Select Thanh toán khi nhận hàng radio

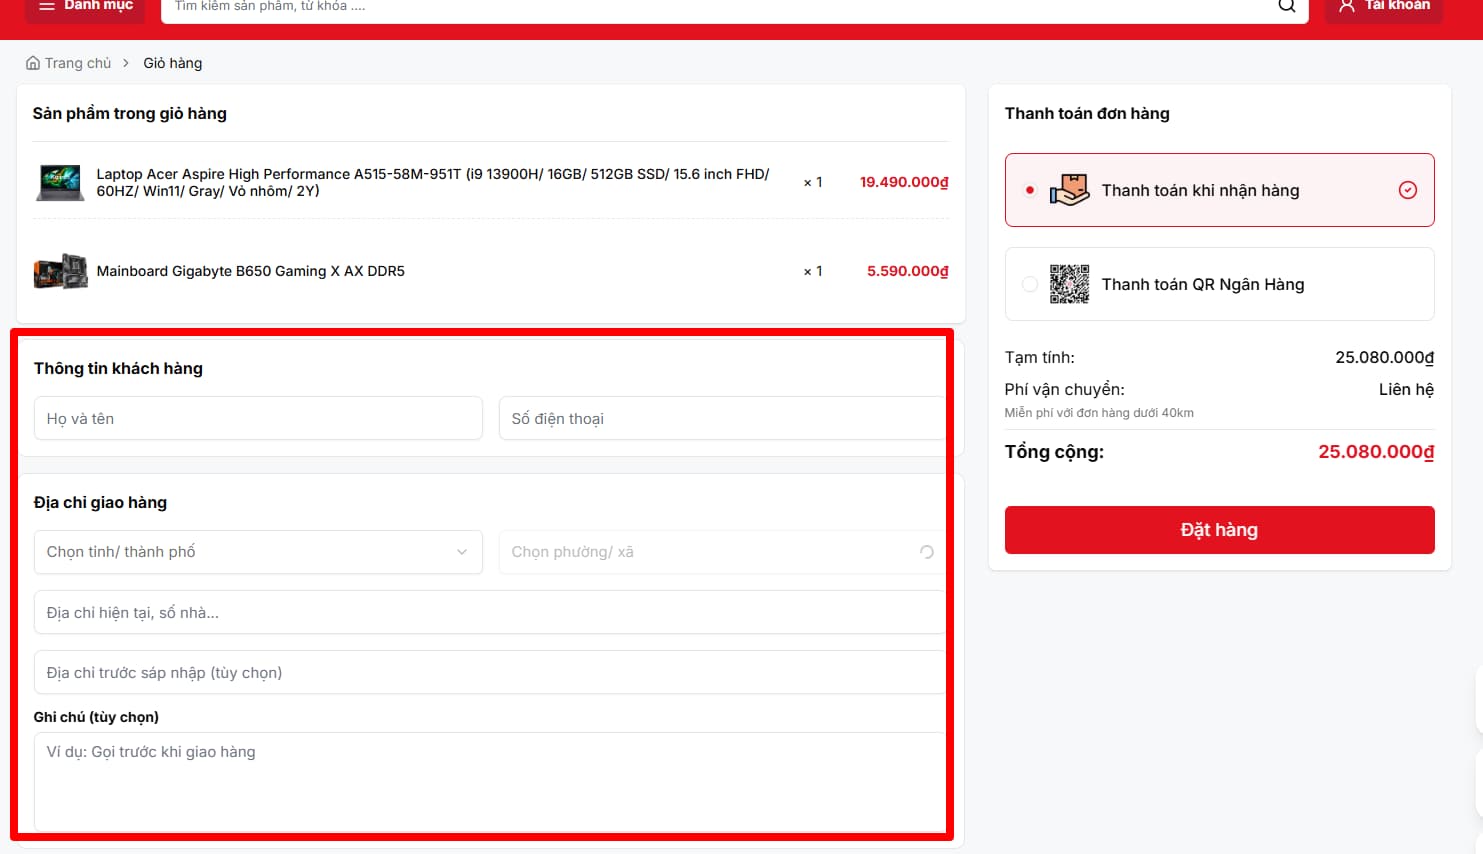coord(1030,190)
